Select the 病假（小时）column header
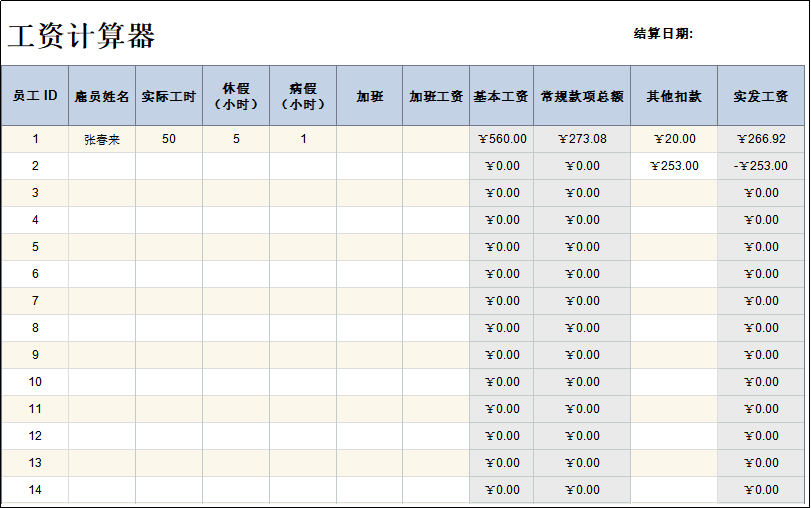Image resolution: width=811 pixels, height=508 pixels. [x=303, y=96]
